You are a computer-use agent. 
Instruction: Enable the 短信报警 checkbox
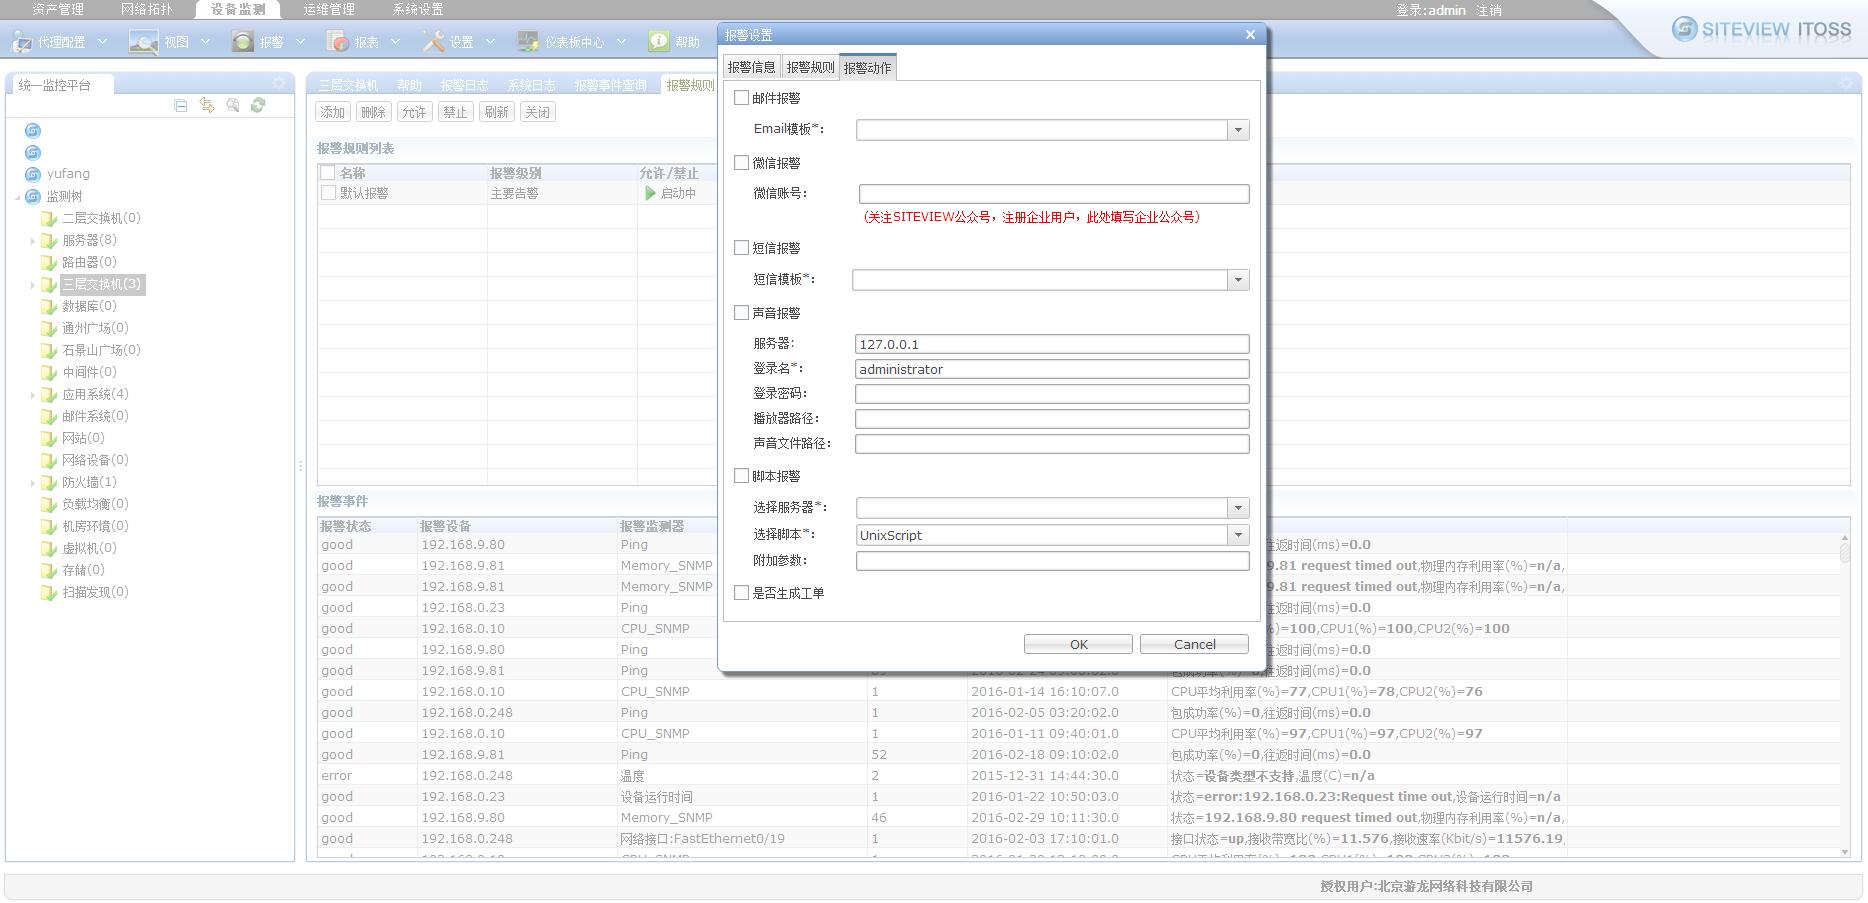point(741,247)
